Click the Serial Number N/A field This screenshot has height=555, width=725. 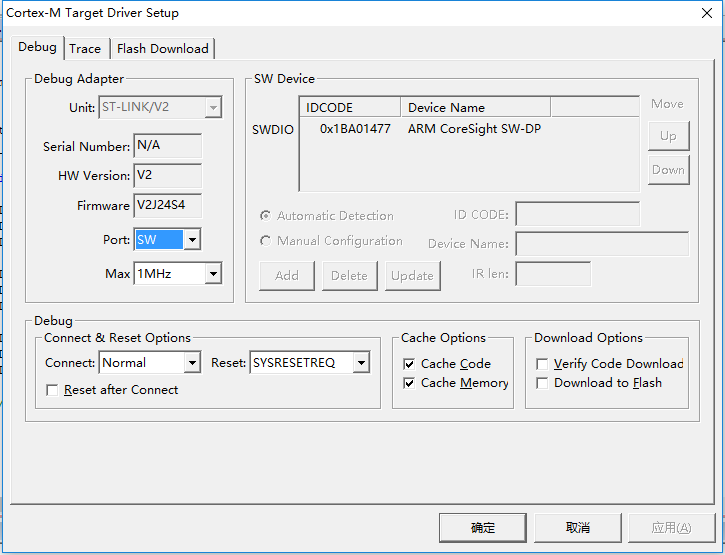pyautogui.click(x=167, y=146)
